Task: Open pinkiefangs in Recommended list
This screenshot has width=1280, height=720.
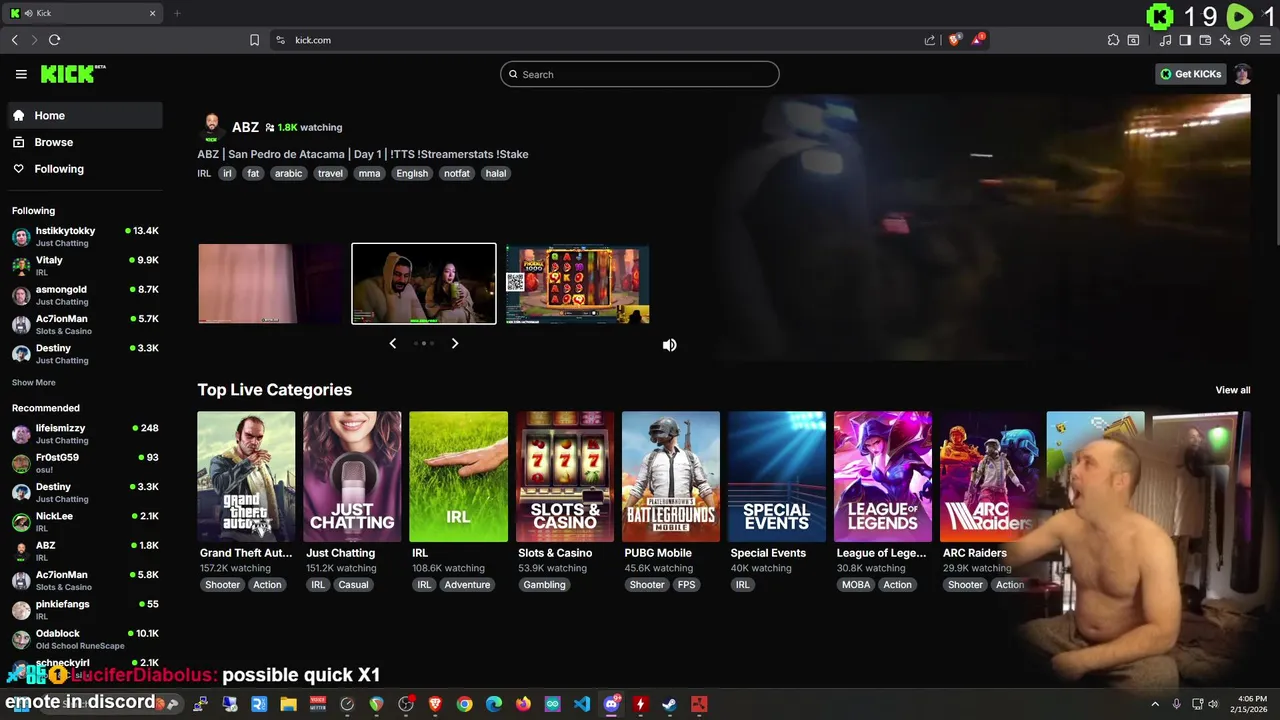Action: [85, 610]
